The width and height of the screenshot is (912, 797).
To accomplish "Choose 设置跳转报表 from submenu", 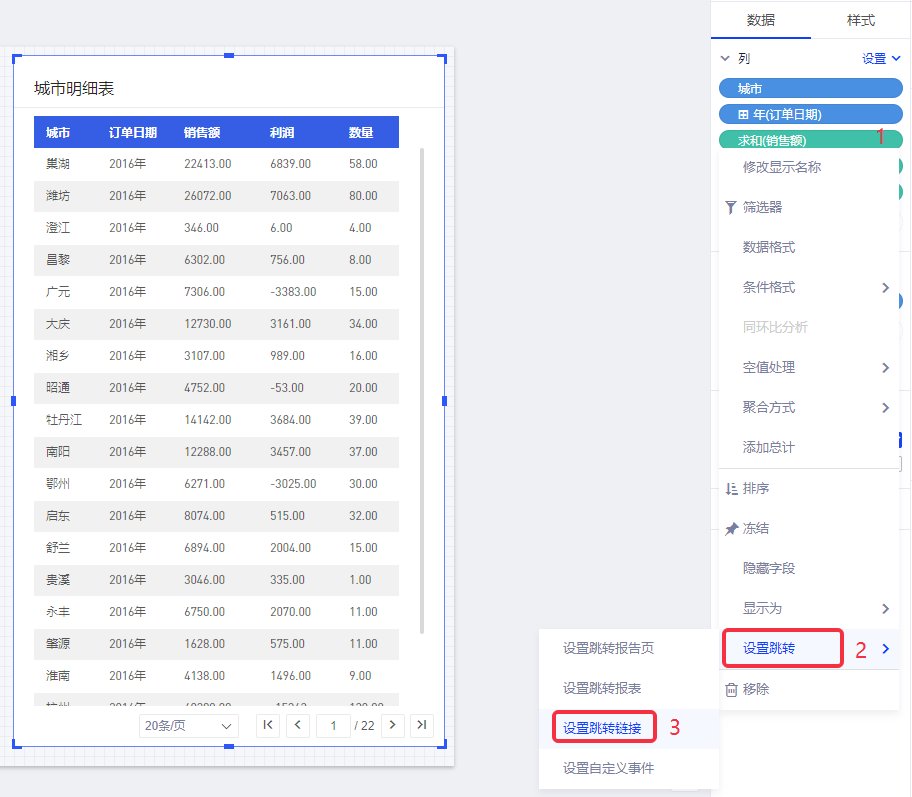I will pyautogui.click(x=602, y=688).
